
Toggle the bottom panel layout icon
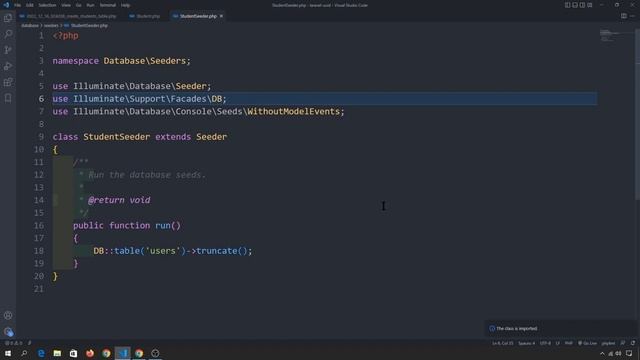click(575, 5)
